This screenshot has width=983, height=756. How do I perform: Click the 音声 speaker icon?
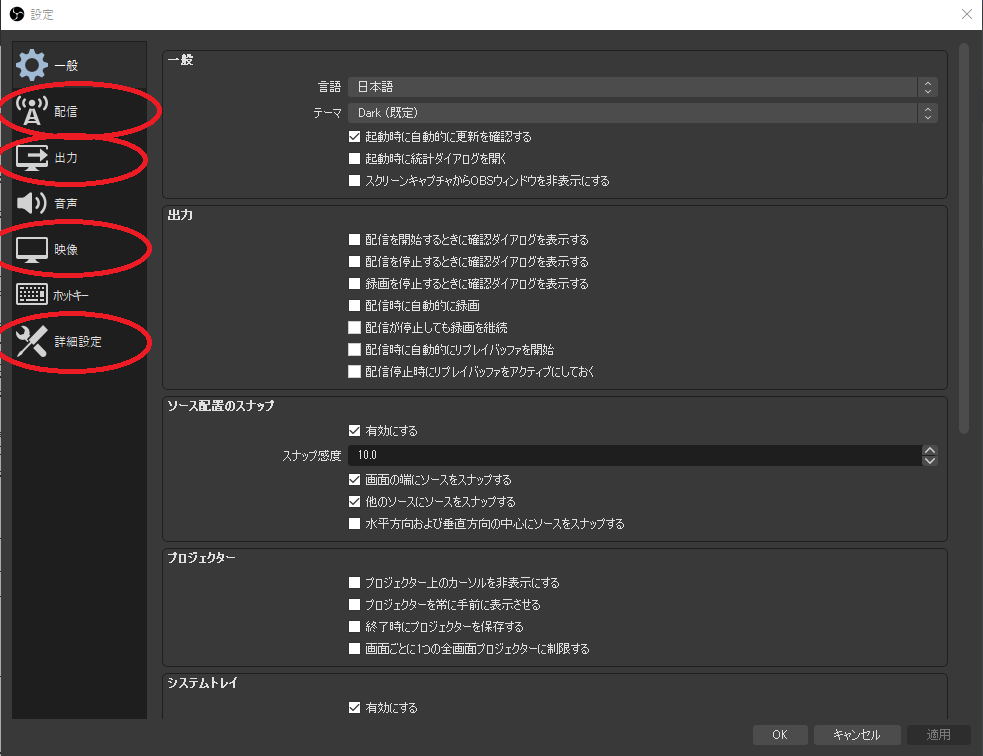tap(31, 203)
